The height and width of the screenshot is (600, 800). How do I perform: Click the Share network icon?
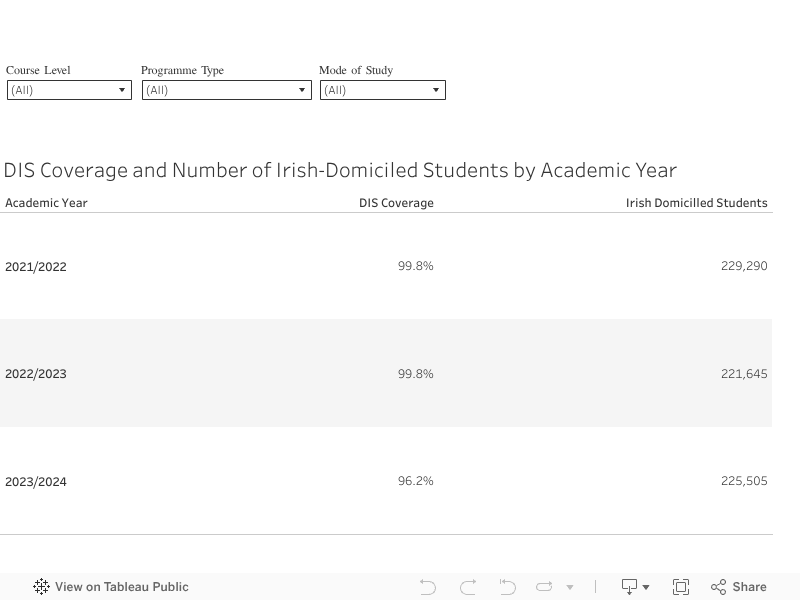click(x=718, y=587)
